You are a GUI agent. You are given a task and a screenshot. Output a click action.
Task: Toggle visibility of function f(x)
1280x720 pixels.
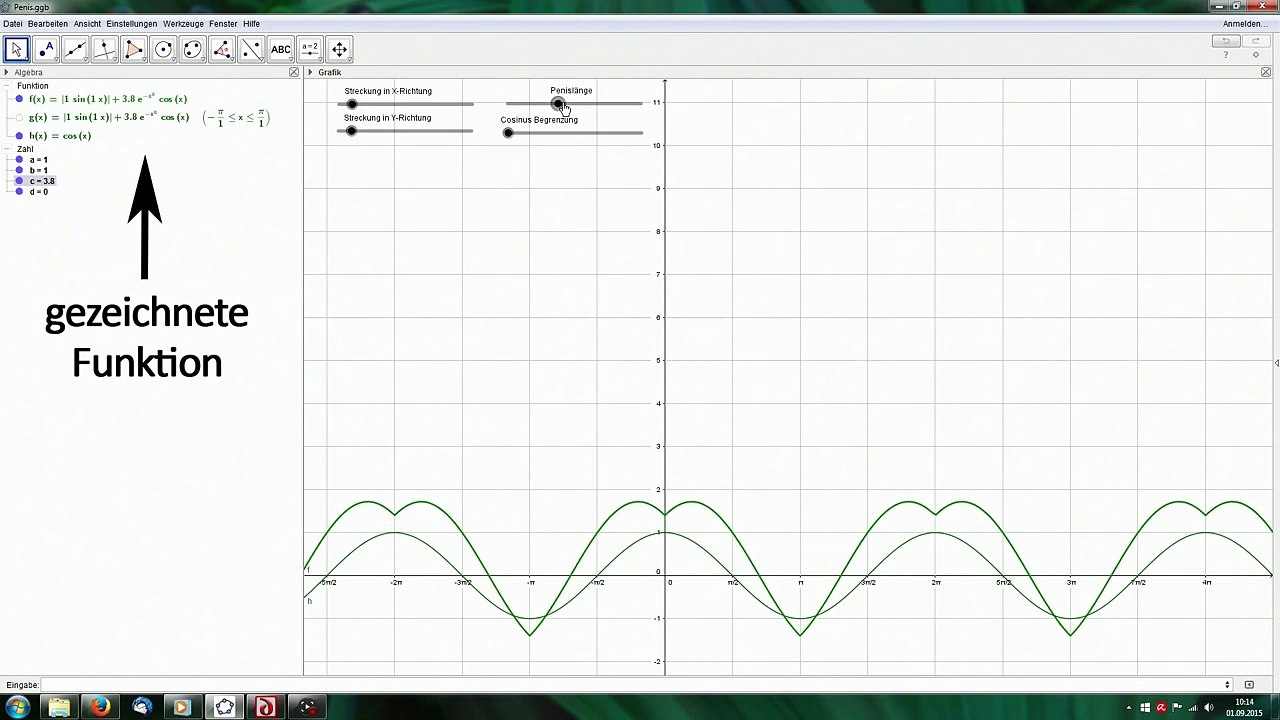click(x=19, y=99)
